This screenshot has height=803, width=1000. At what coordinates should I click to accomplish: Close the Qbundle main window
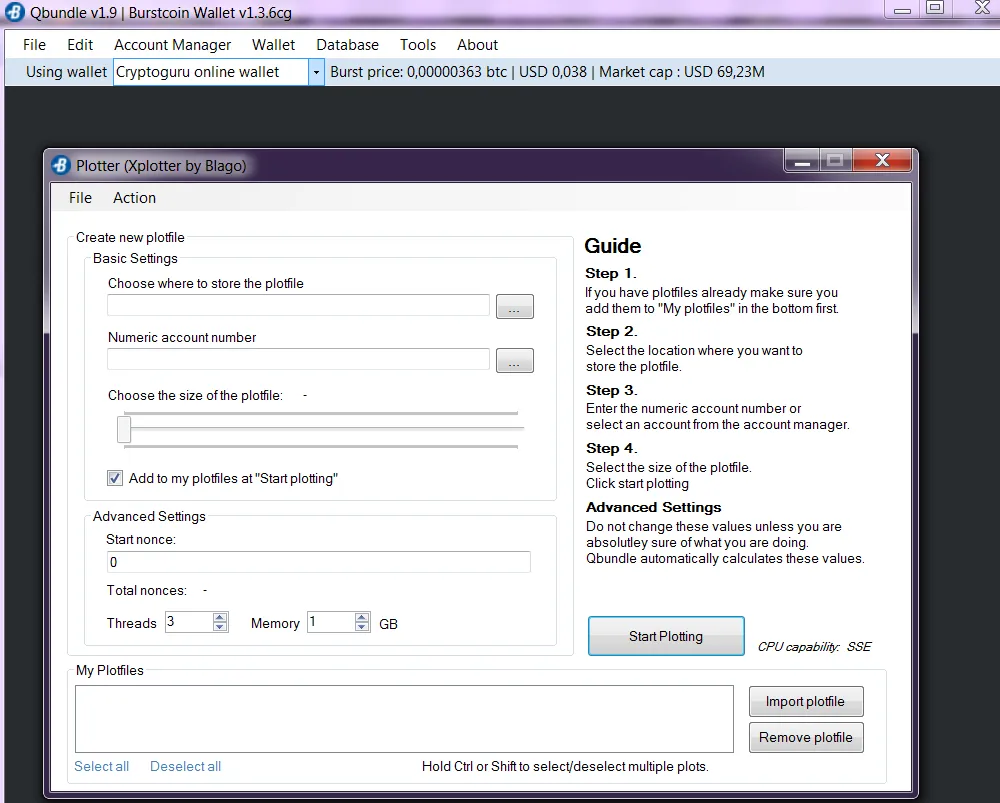point(982,8)
